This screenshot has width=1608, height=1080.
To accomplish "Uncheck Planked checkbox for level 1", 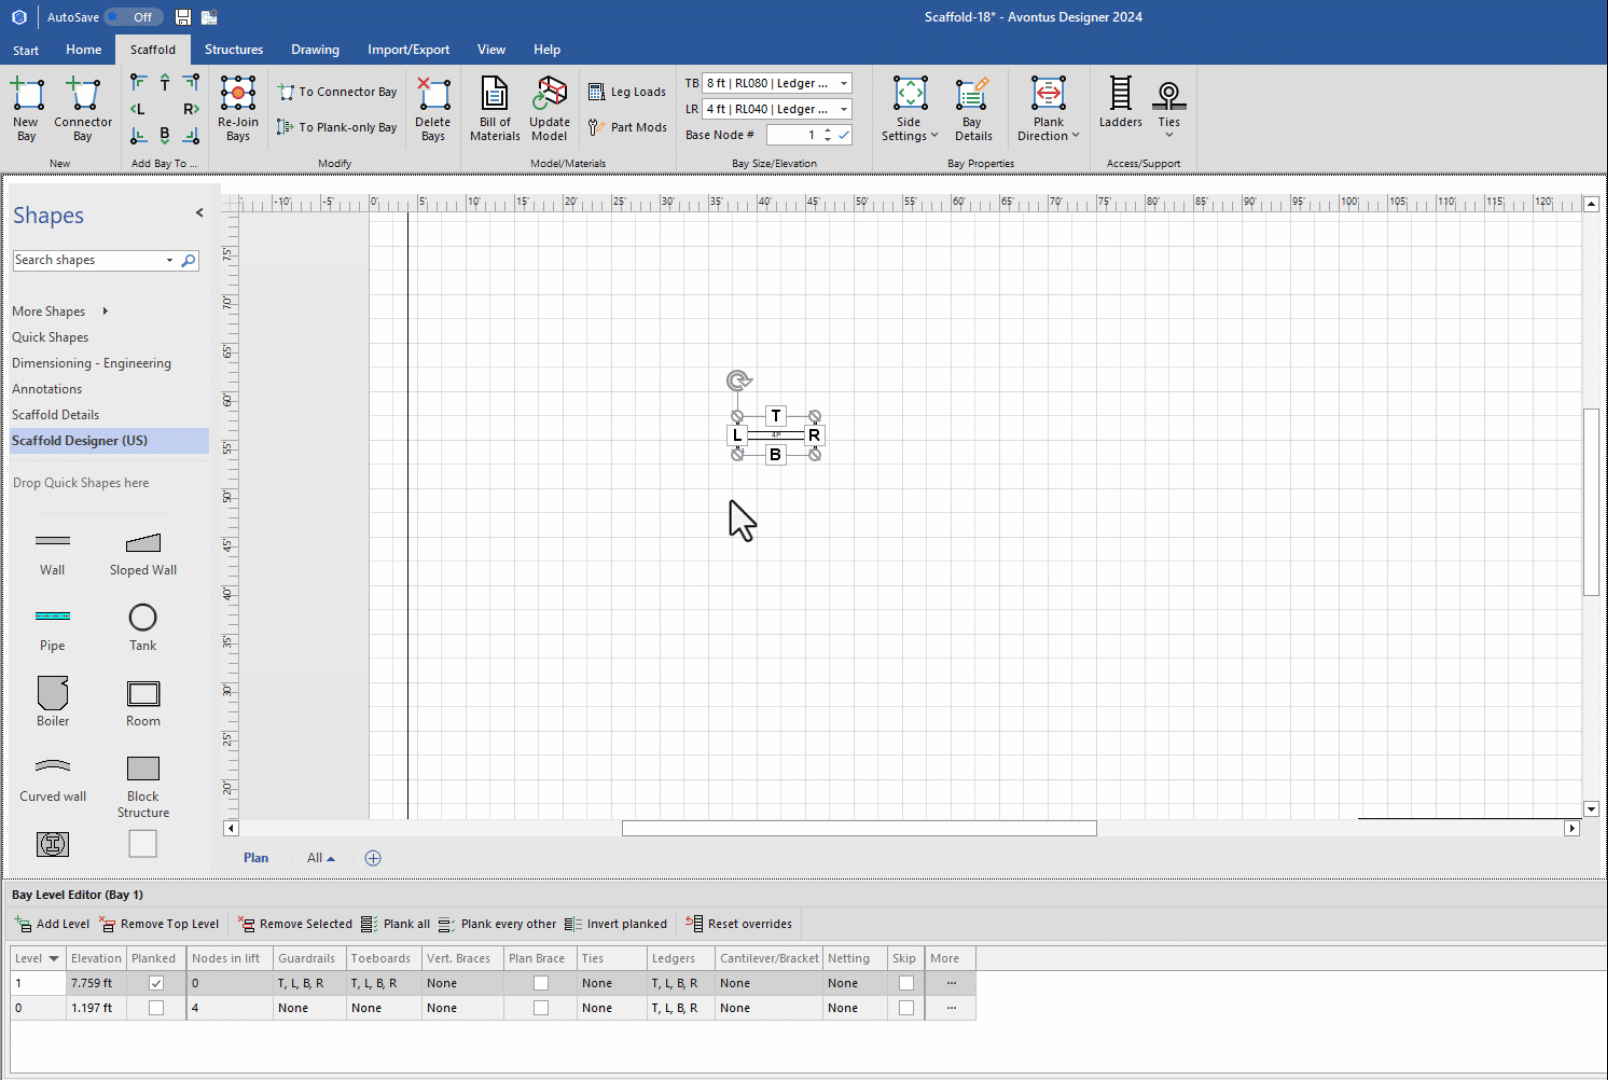I will pyautogui.click(x=156, y=983).
